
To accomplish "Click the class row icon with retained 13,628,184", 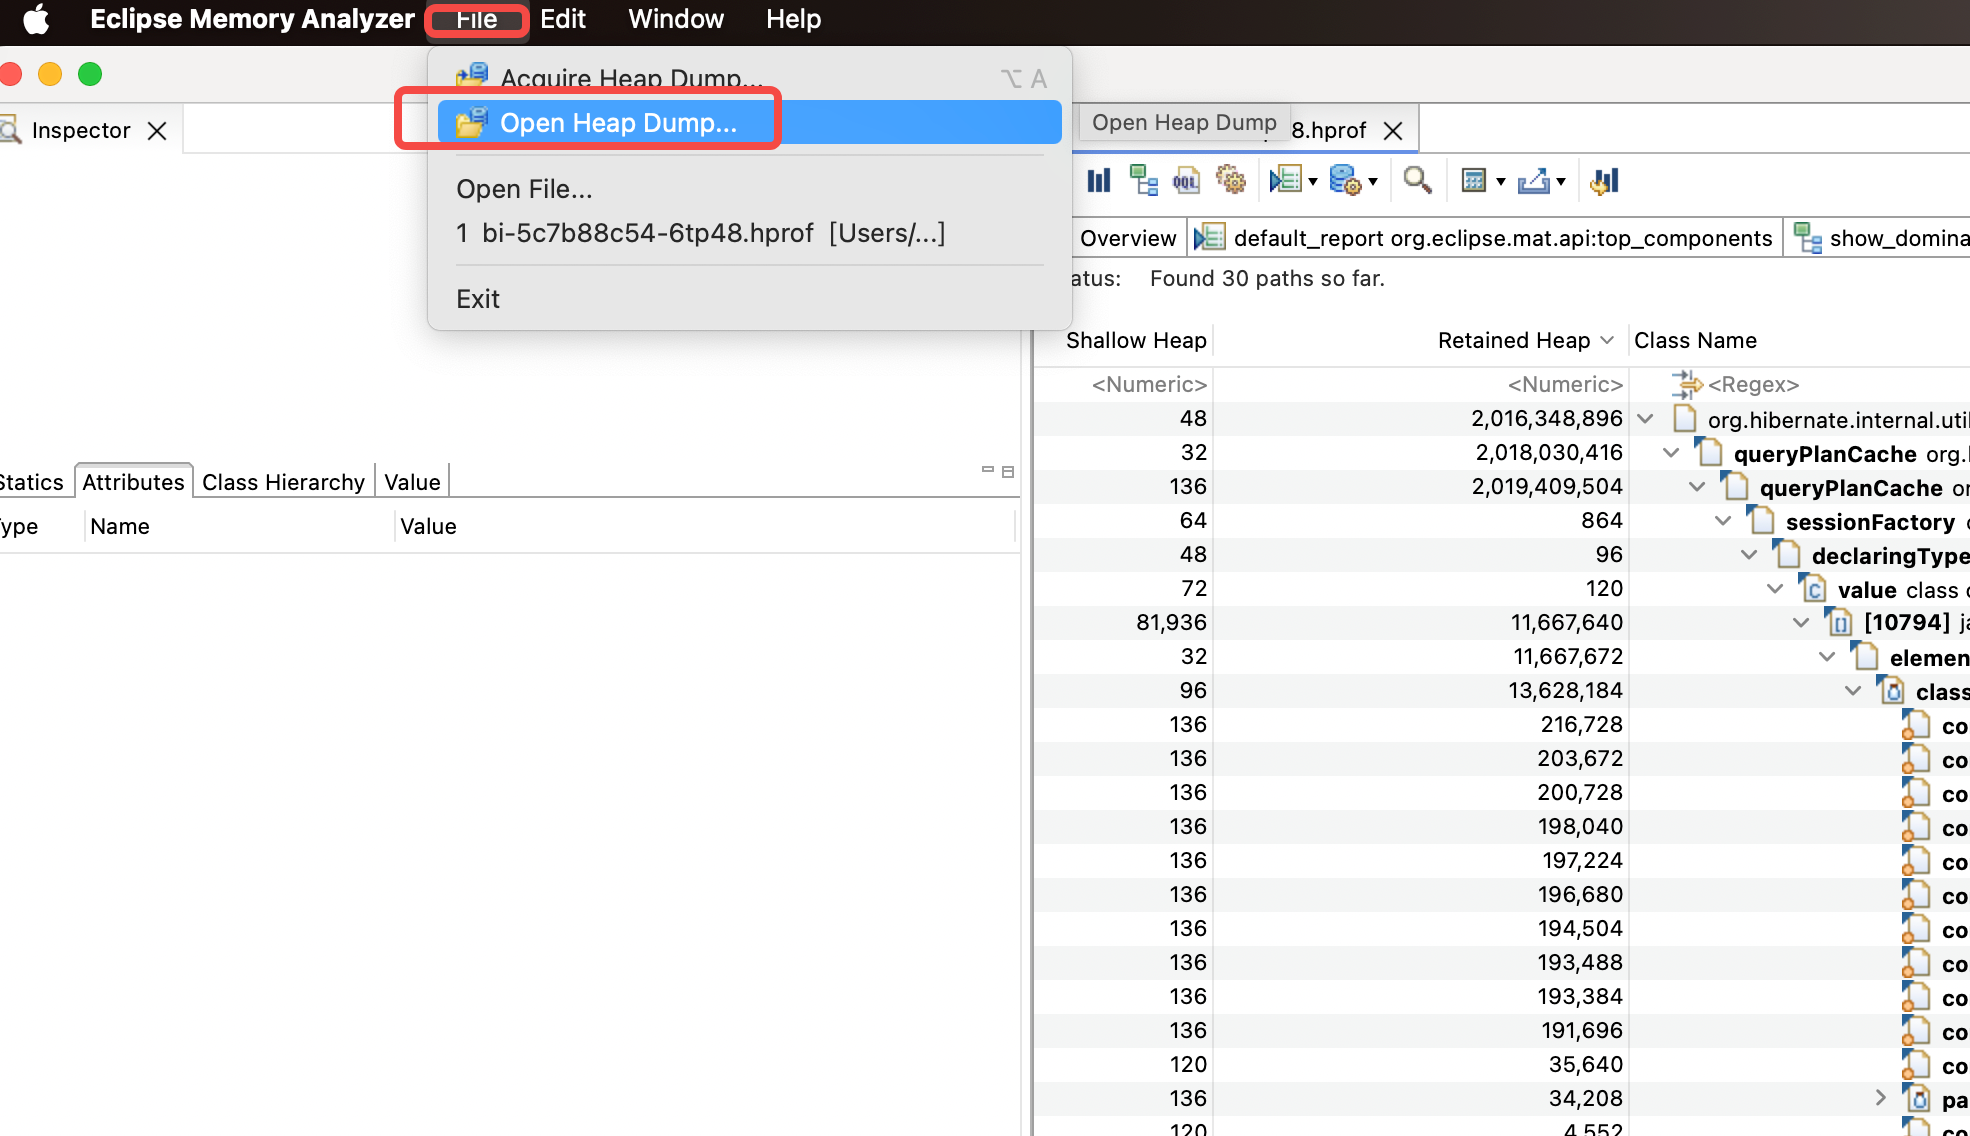I will 1890,691.
